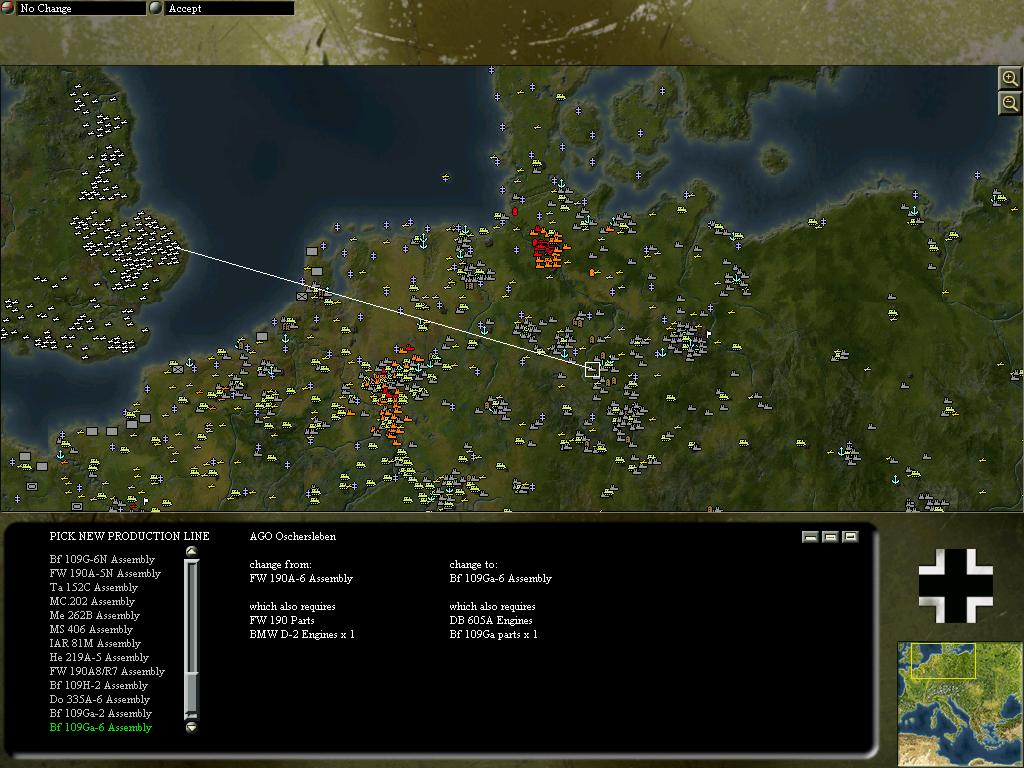1024x768 pixels.
Task: Select Me 262B Assembly option
Action: [x=95, y=615]
